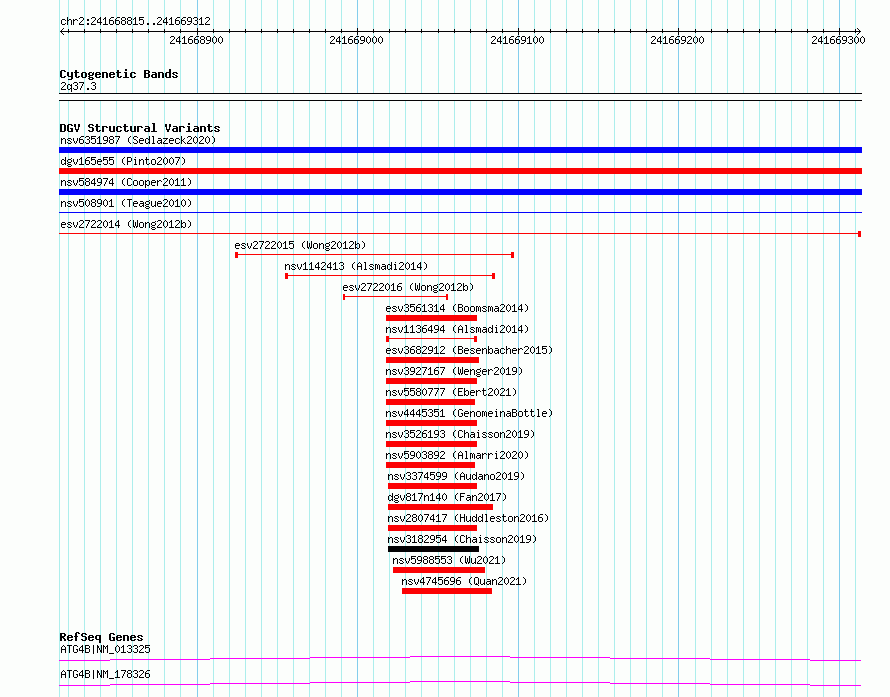Click the ATG4B|NM_178326 gene label
This screenshot has height=697, width=890.
pos(105,674)
